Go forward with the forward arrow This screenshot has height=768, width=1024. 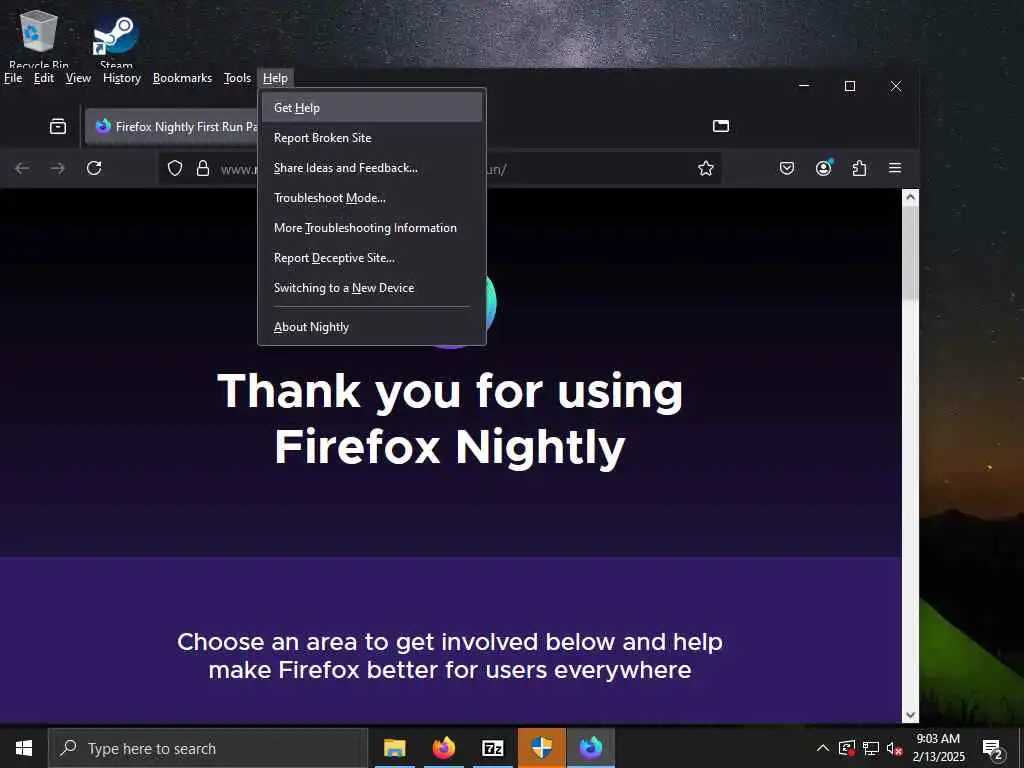point(58,168)
